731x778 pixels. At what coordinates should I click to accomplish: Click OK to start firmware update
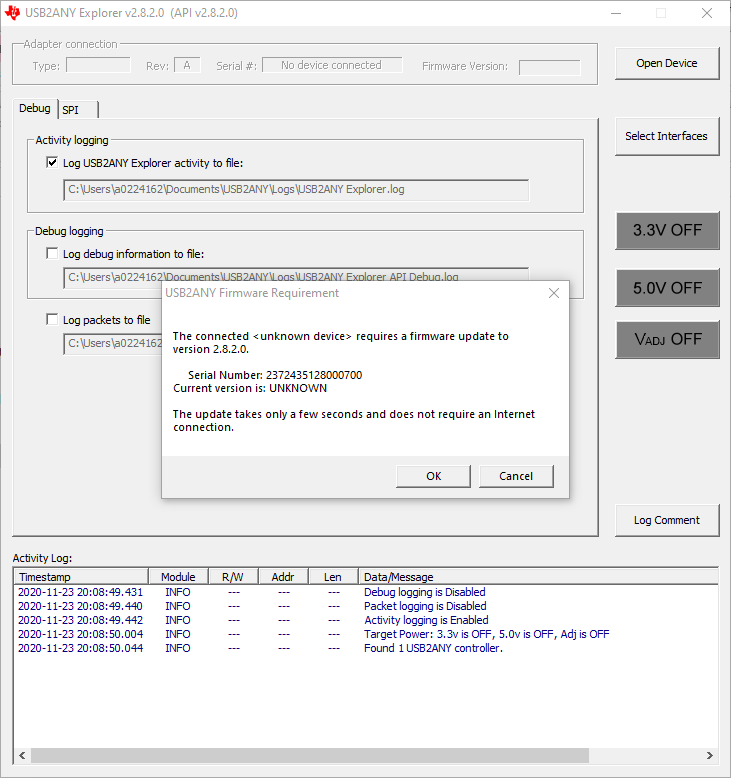coord(433,476)
